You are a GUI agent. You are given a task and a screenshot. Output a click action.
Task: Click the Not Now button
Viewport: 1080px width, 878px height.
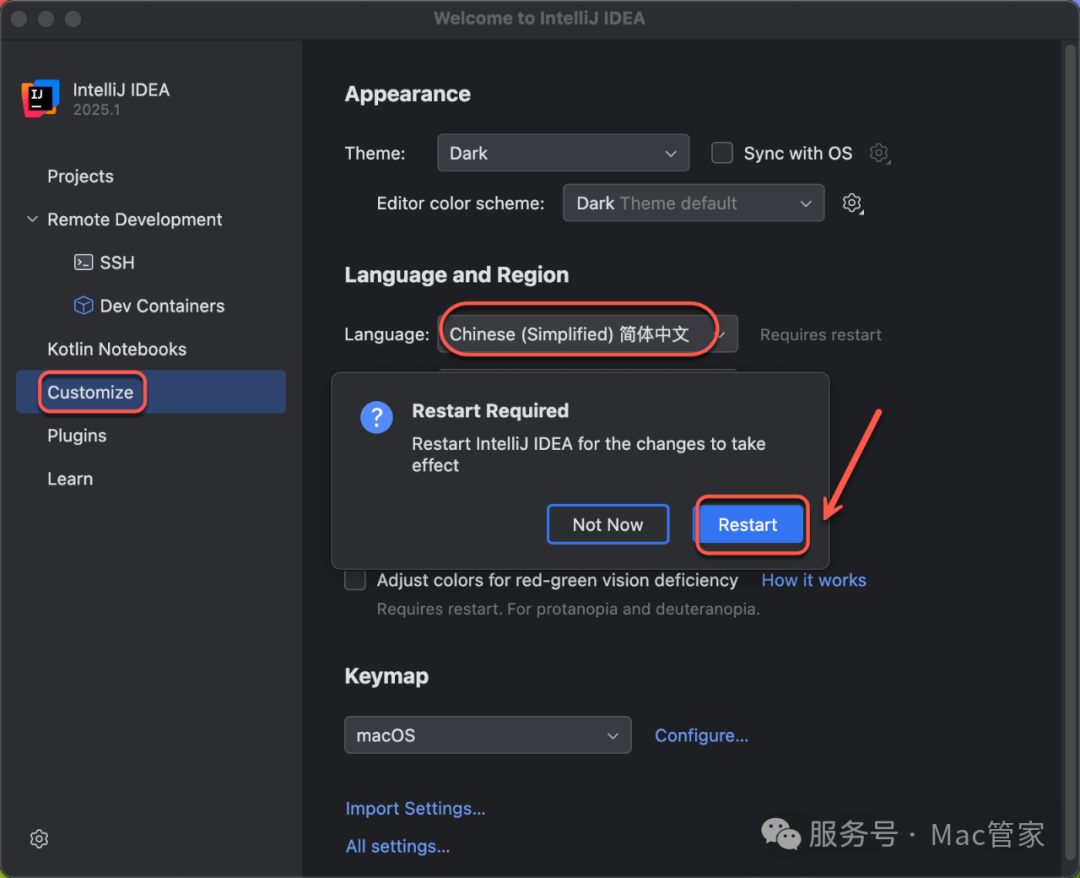point(608,525)
